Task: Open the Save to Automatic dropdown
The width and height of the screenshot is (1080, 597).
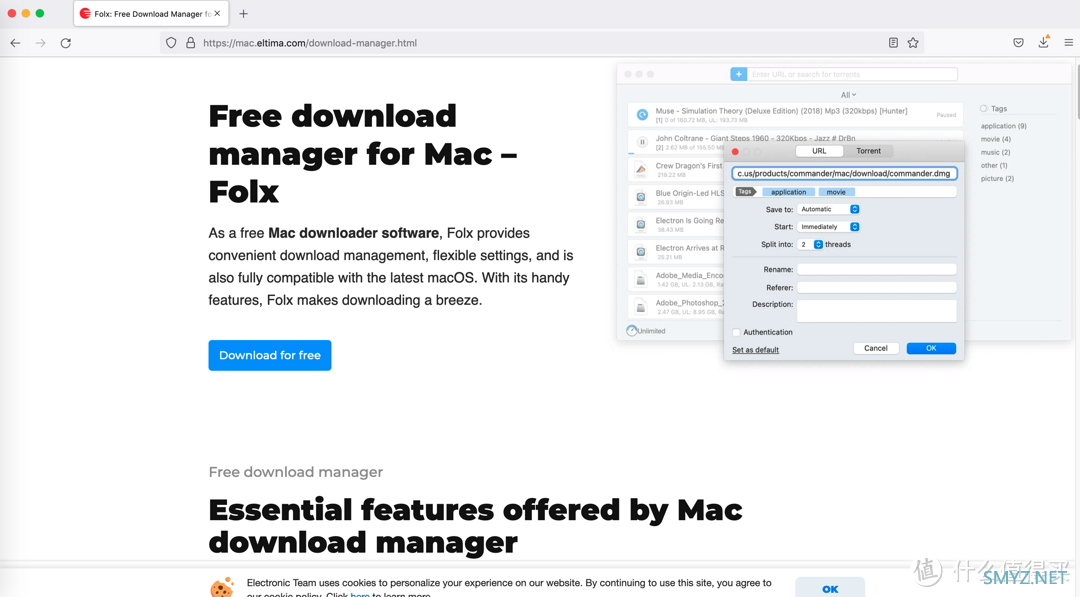Action: tap(828, 209)
